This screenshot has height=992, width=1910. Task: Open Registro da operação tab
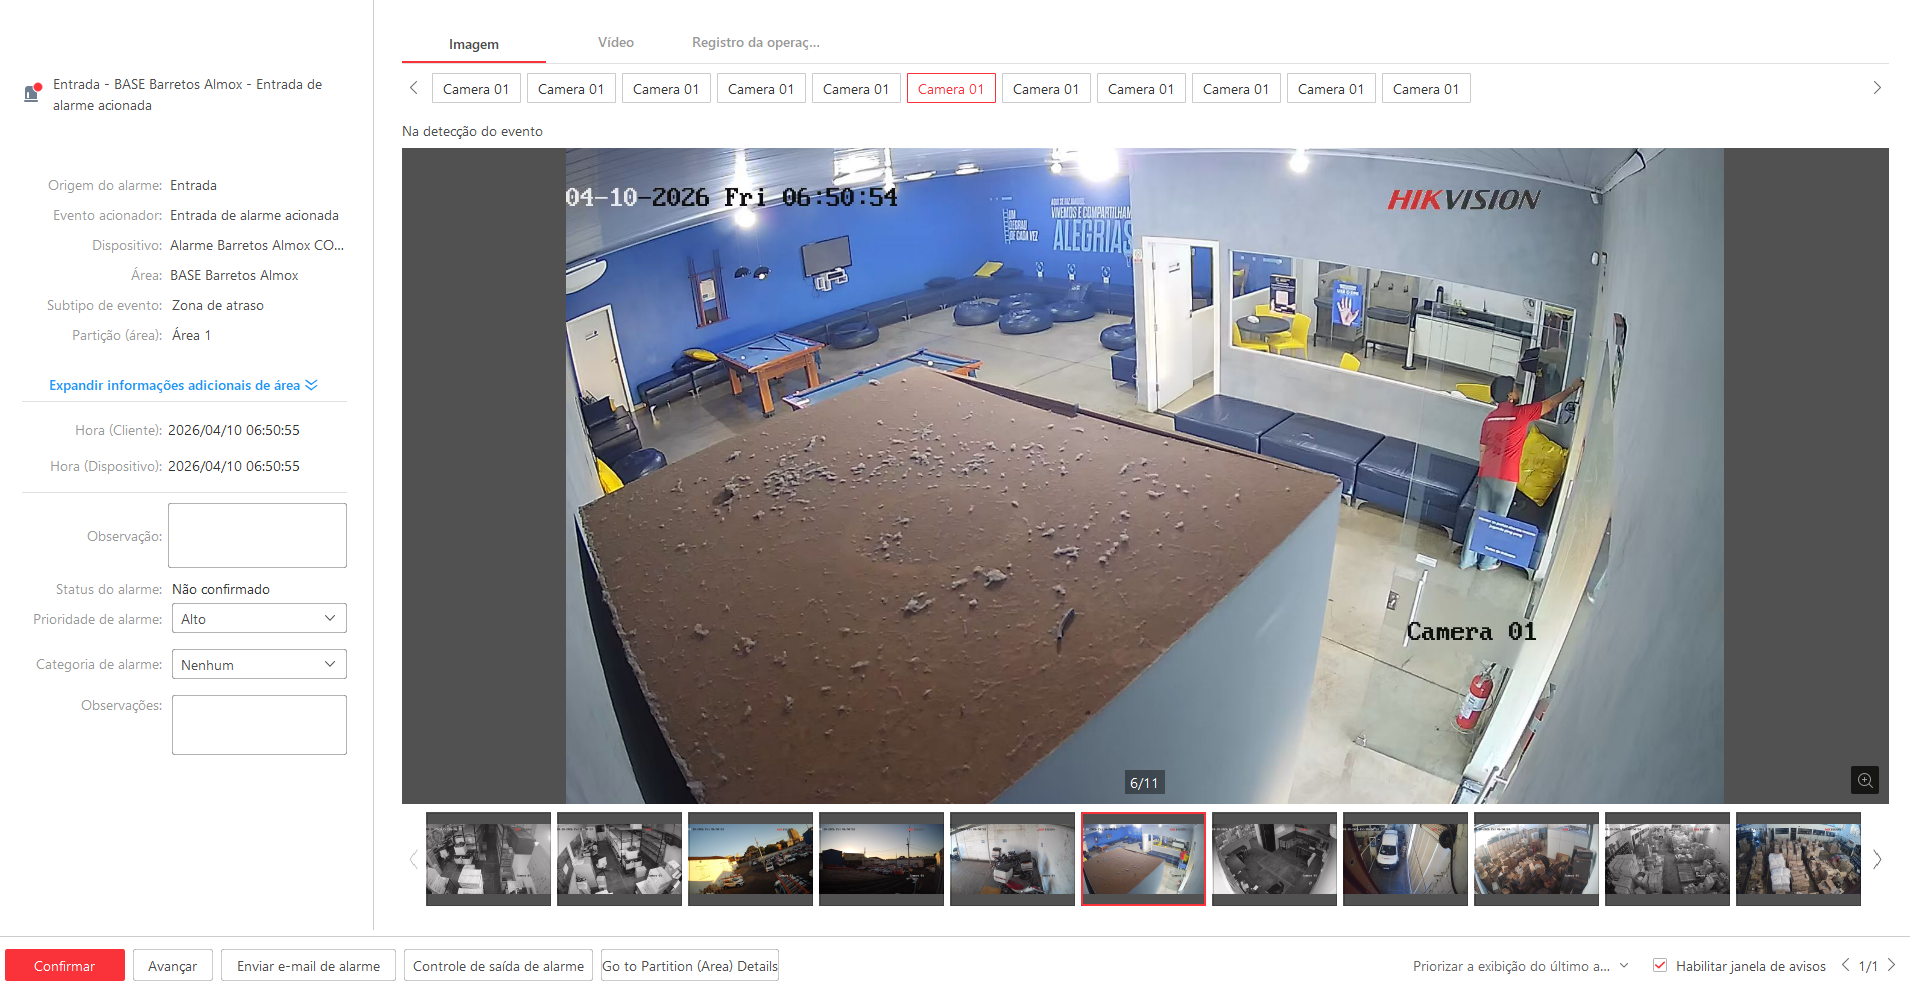pyautogui.click(x=755, y=43)
